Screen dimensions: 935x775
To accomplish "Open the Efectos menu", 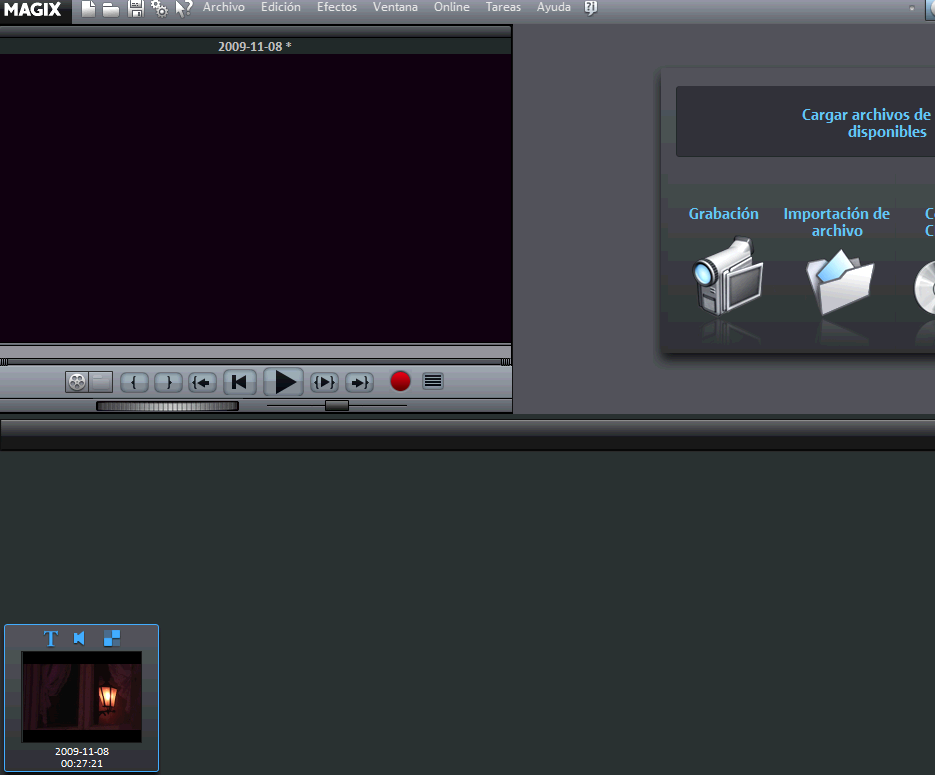I will pyautogui.click(x=336, y=7).
